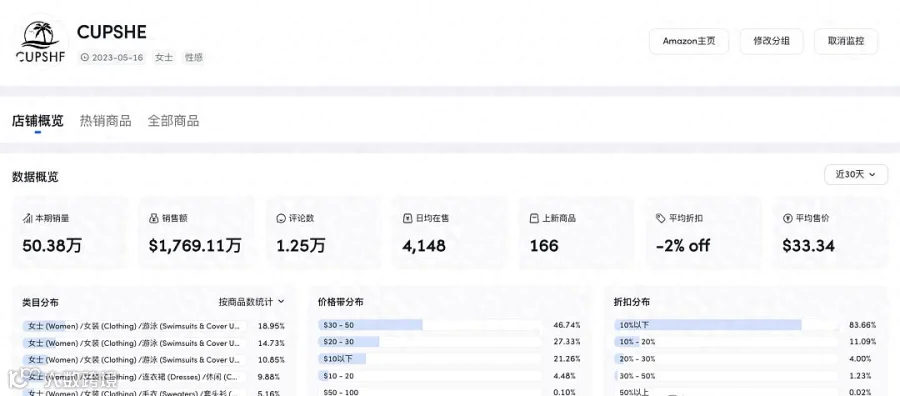This screenshot has height=396, width=900.
Task: Click the new products icon
Action: [x=534, y=219]
